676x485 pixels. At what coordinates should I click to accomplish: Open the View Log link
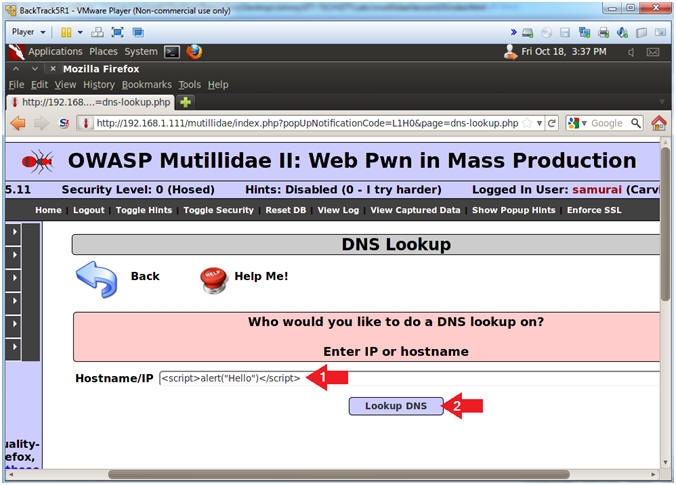[338, 210]
